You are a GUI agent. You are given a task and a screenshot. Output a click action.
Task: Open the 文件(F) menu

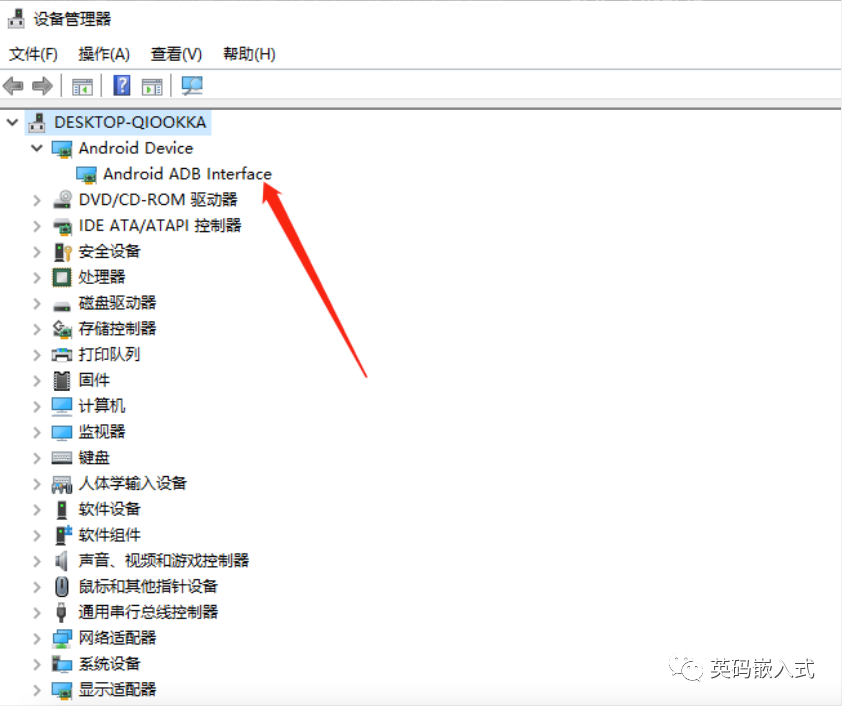(x=33, y=53)
